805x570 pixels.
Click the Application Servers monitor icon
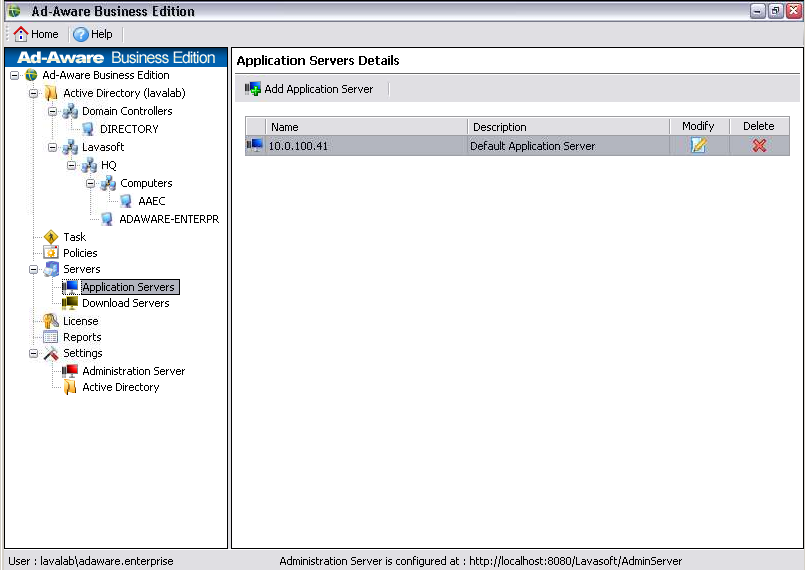pos(70,287)
